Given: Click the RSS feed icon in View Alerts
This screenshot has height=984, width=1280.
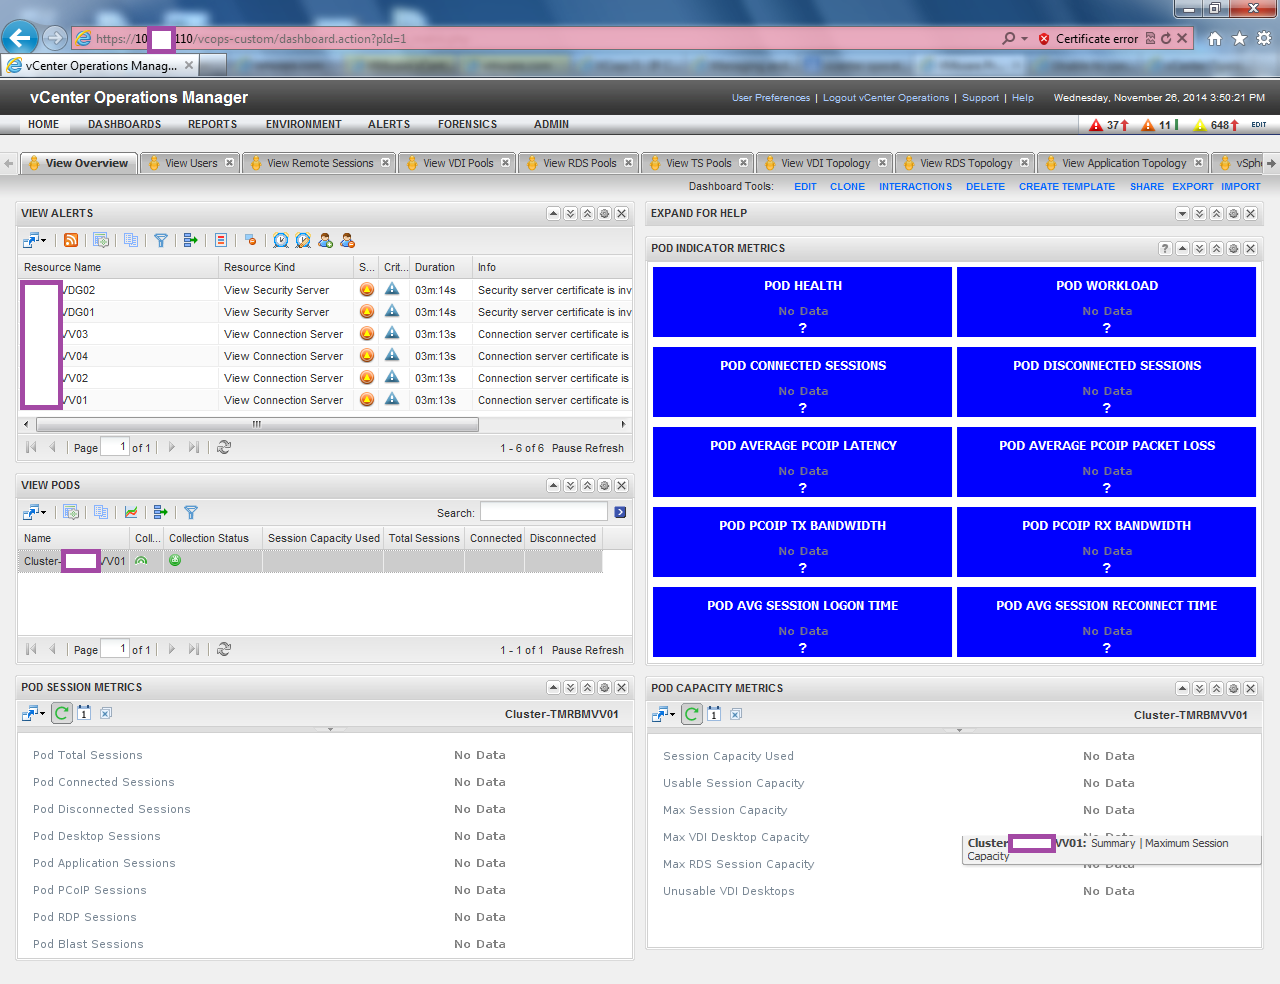Looking at the screenshot, I should tap(71, 240).
